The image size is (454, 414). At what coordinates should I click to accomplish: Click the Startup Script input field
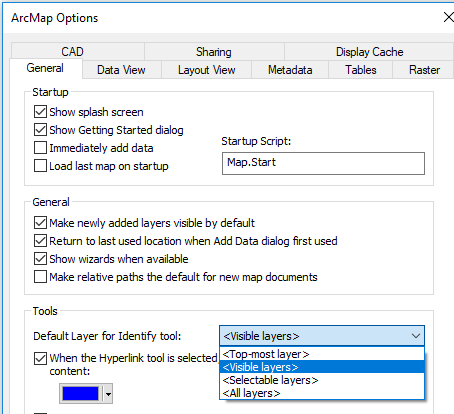[x=323, y=163]
